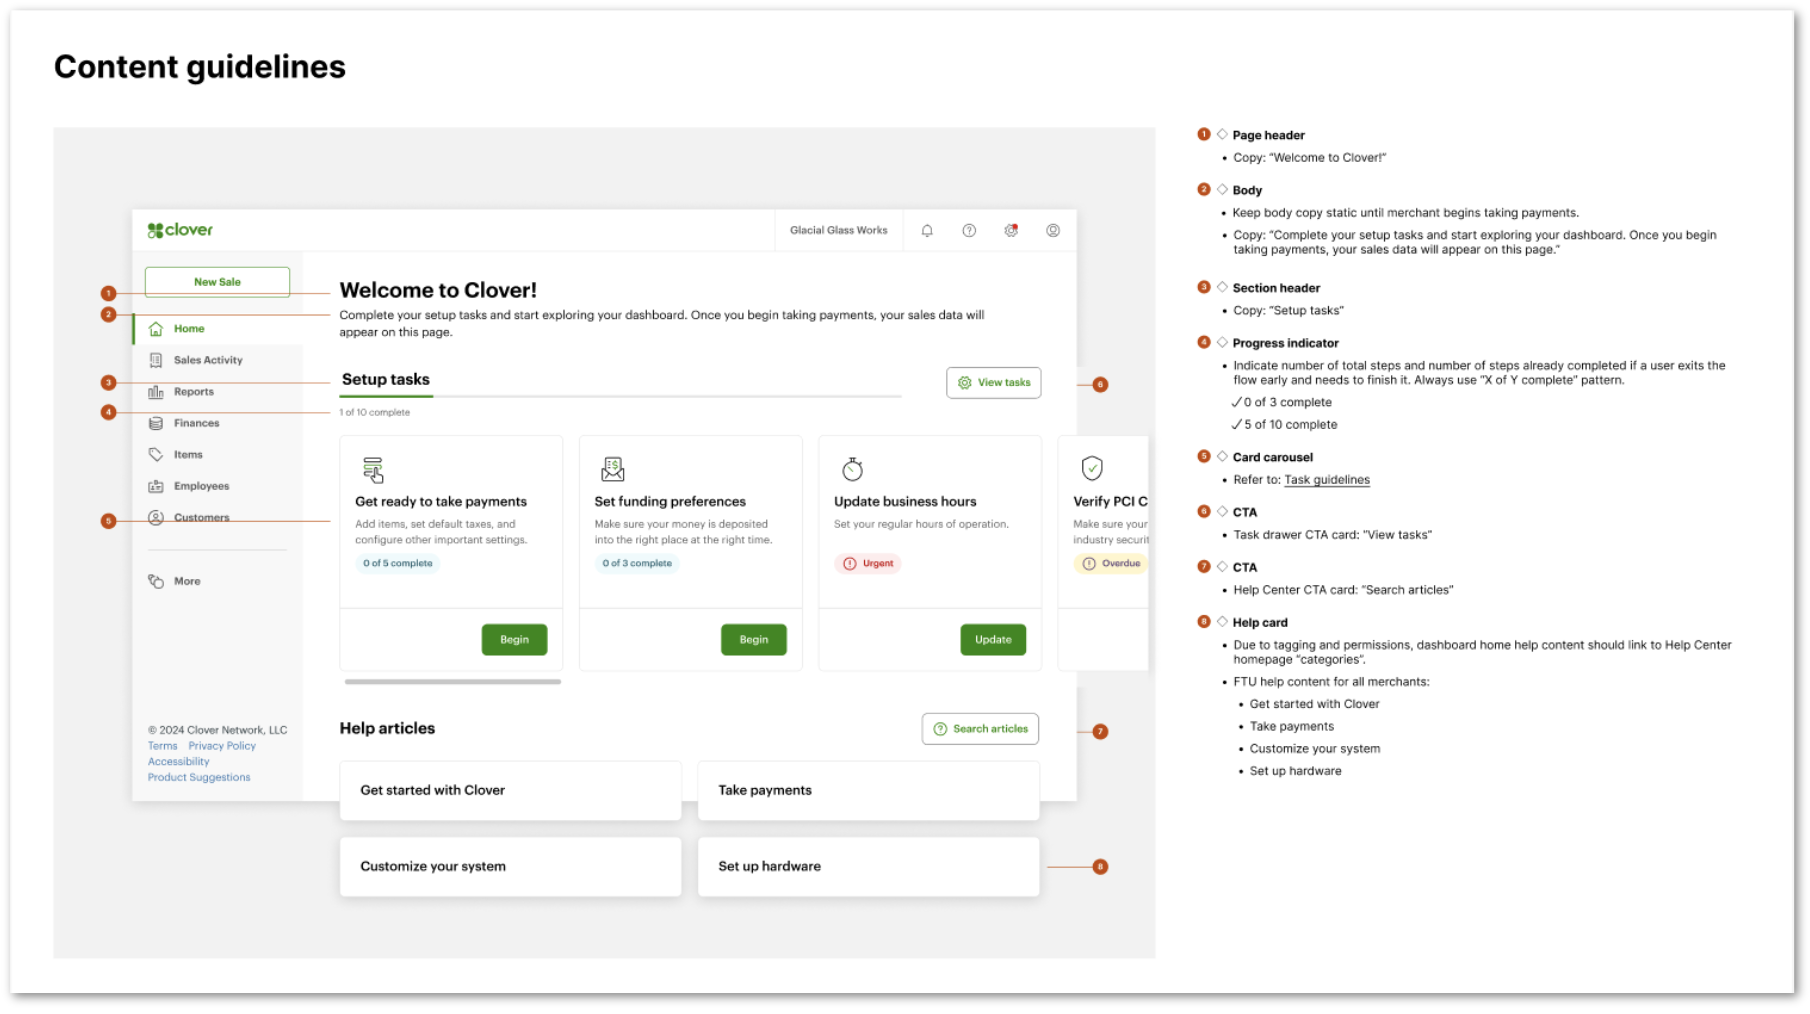The image size is (1810, 1014).
Task: Click the Home house icon in the sidebar
Action: 156,329
